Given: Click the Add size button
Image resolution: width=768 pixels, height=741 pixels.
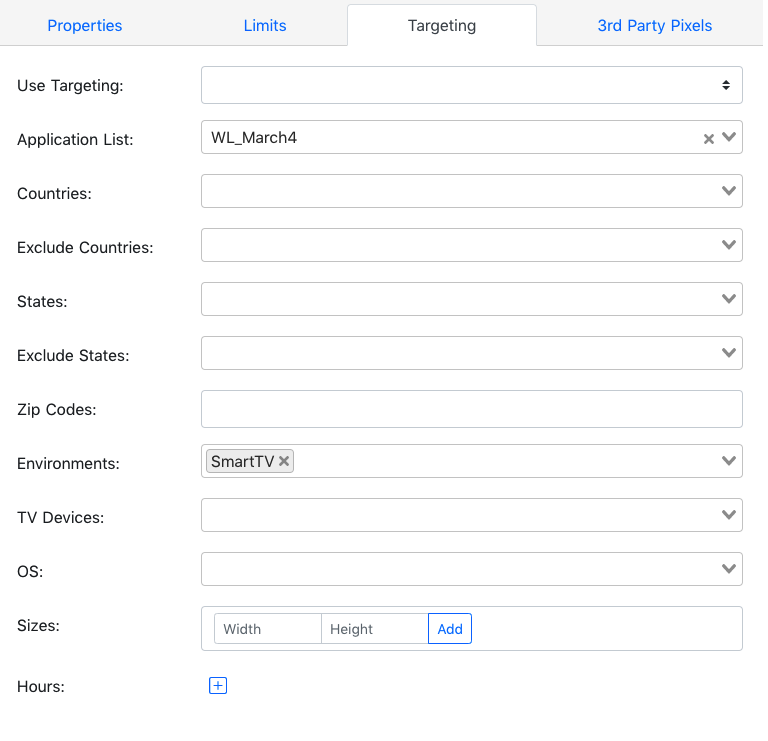Looking at the screenshot, I should [x=450, y=628].
